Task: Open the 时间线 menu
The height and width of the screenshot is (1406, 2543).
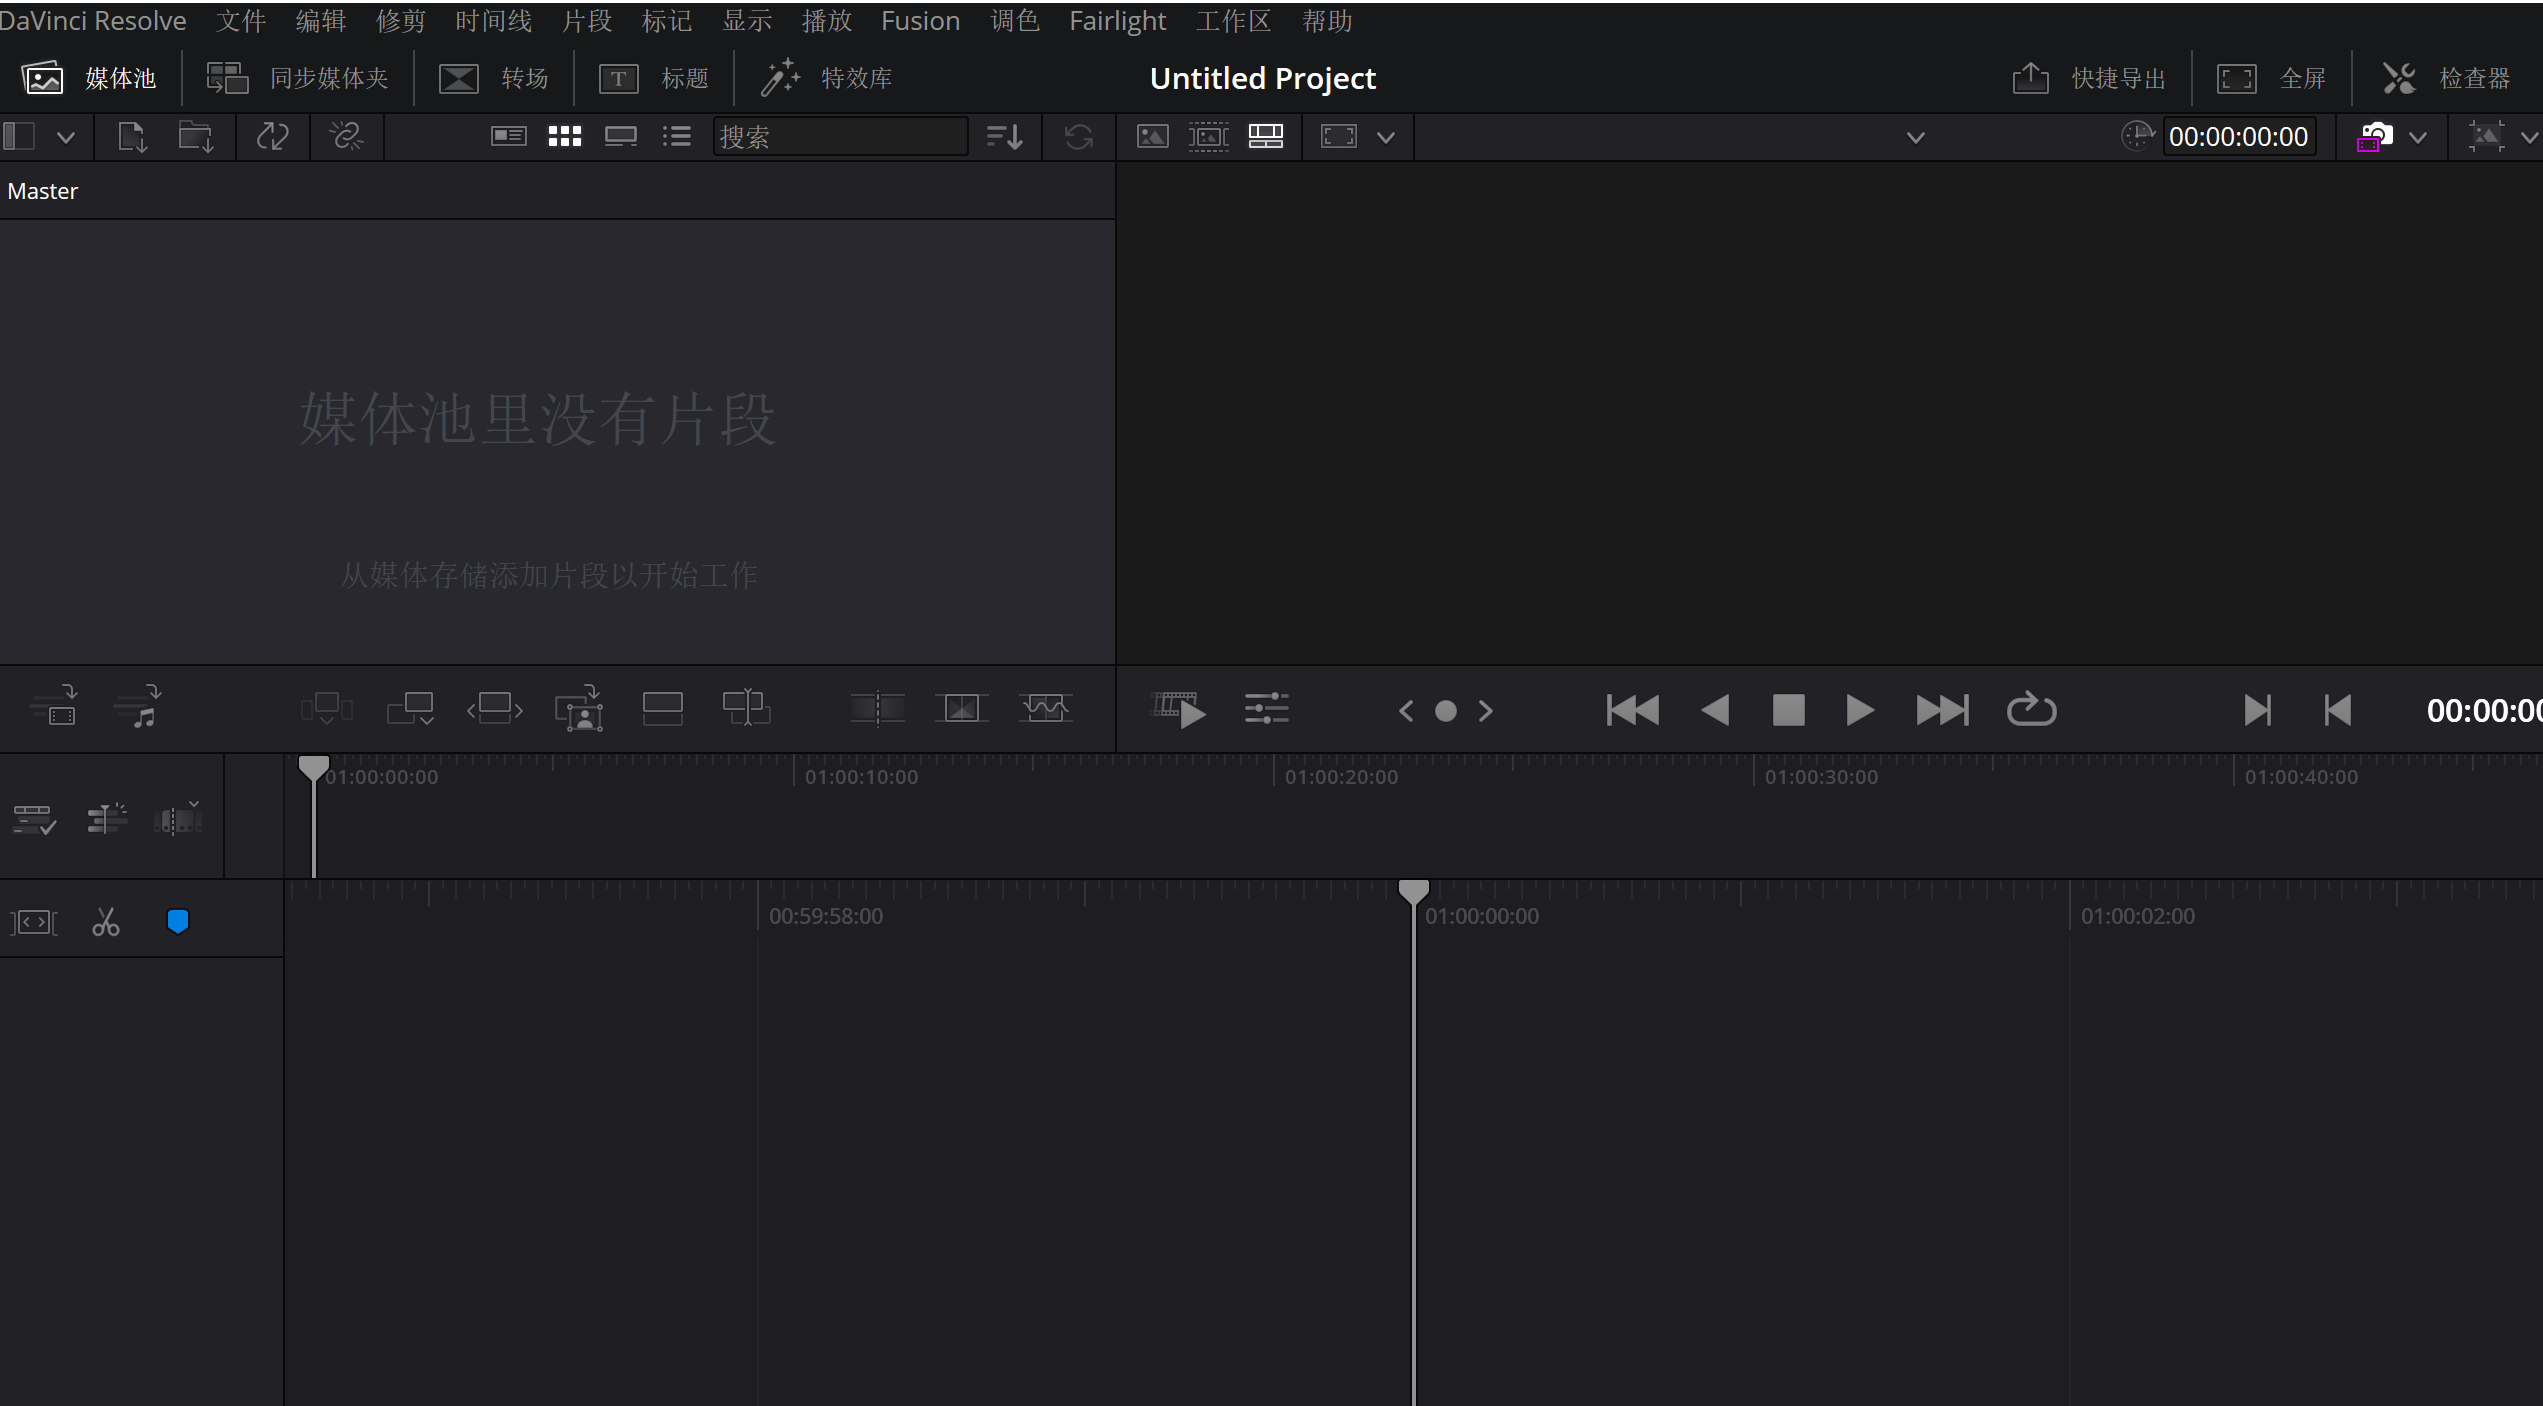Action: pyautogui.click(x=493, y=21)
